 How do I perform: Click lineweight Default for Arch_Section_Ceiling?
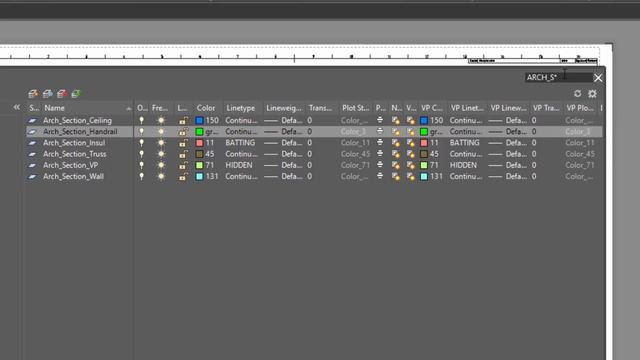coord(283,120)
